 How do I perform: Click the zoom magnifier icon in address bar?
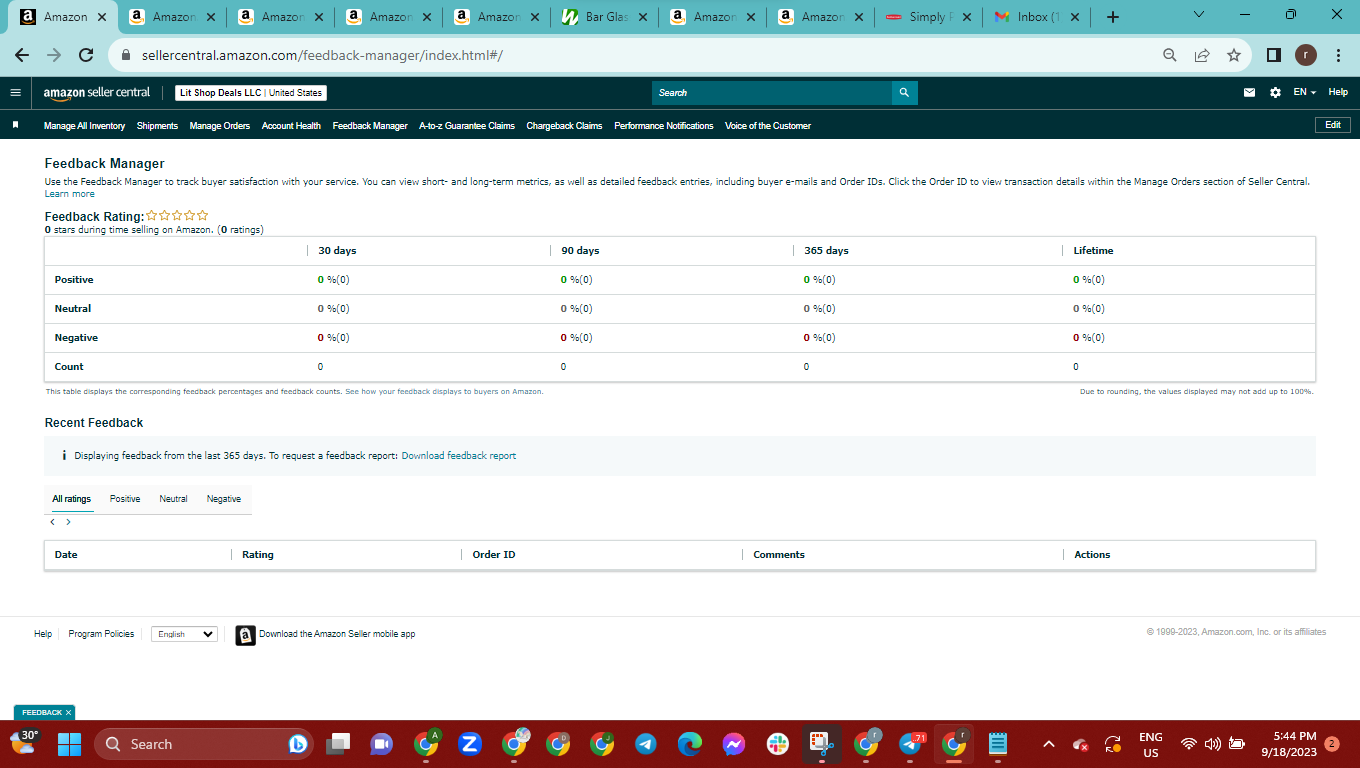click(x=1170, y=56)
